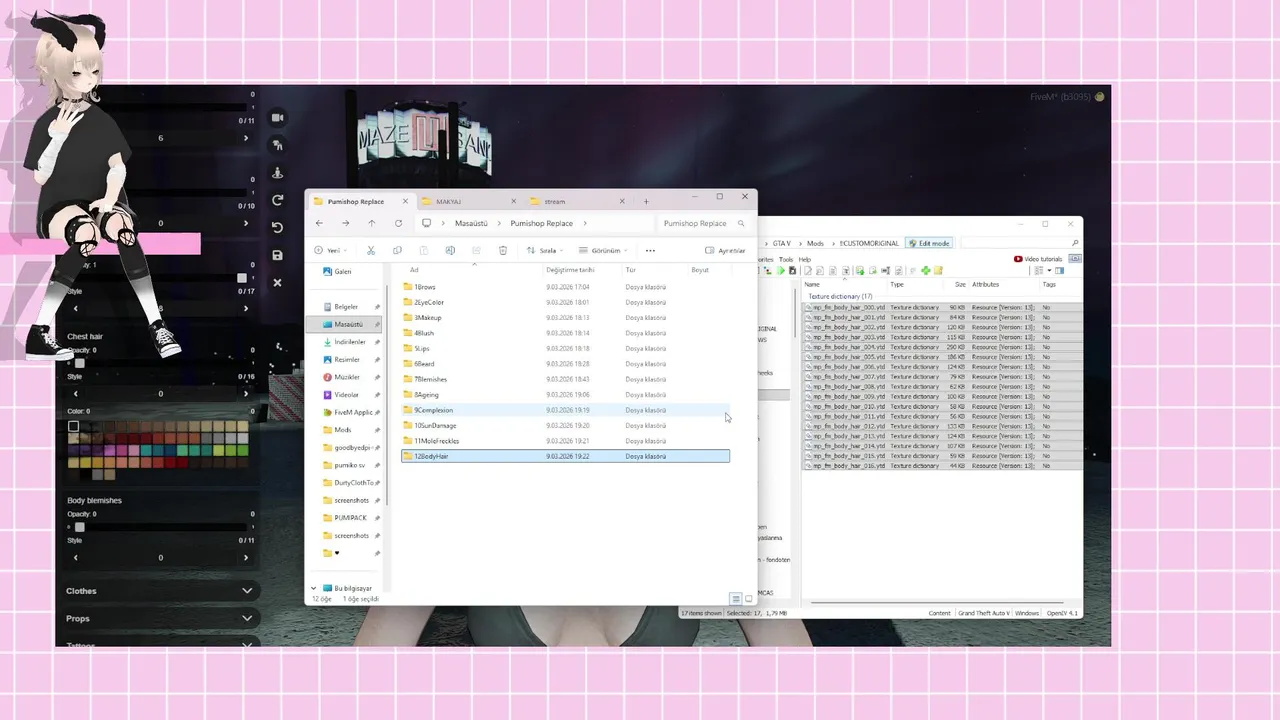This screenshot has height=720, width=1280.
Task: Click the scissors Cut icon in Explorer
Action: pos(370,250)
